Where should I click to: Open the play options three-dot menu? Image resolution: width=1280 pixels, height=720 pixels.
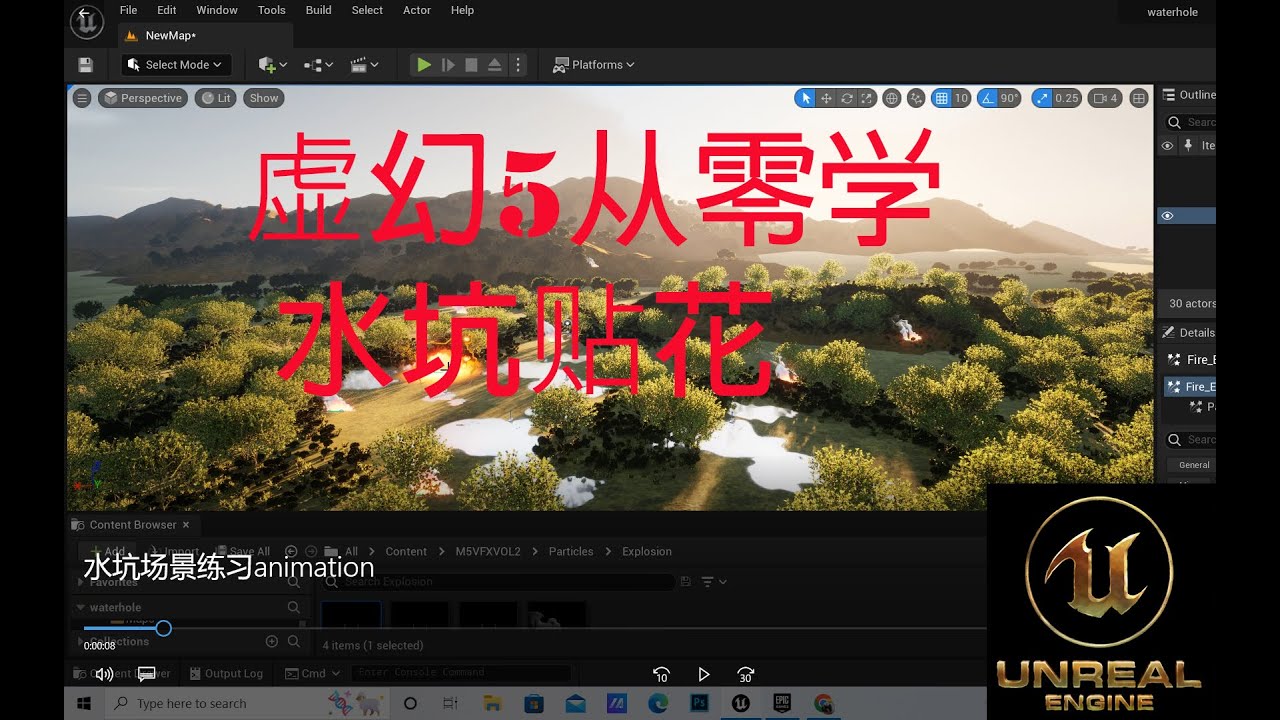(517, 65)
